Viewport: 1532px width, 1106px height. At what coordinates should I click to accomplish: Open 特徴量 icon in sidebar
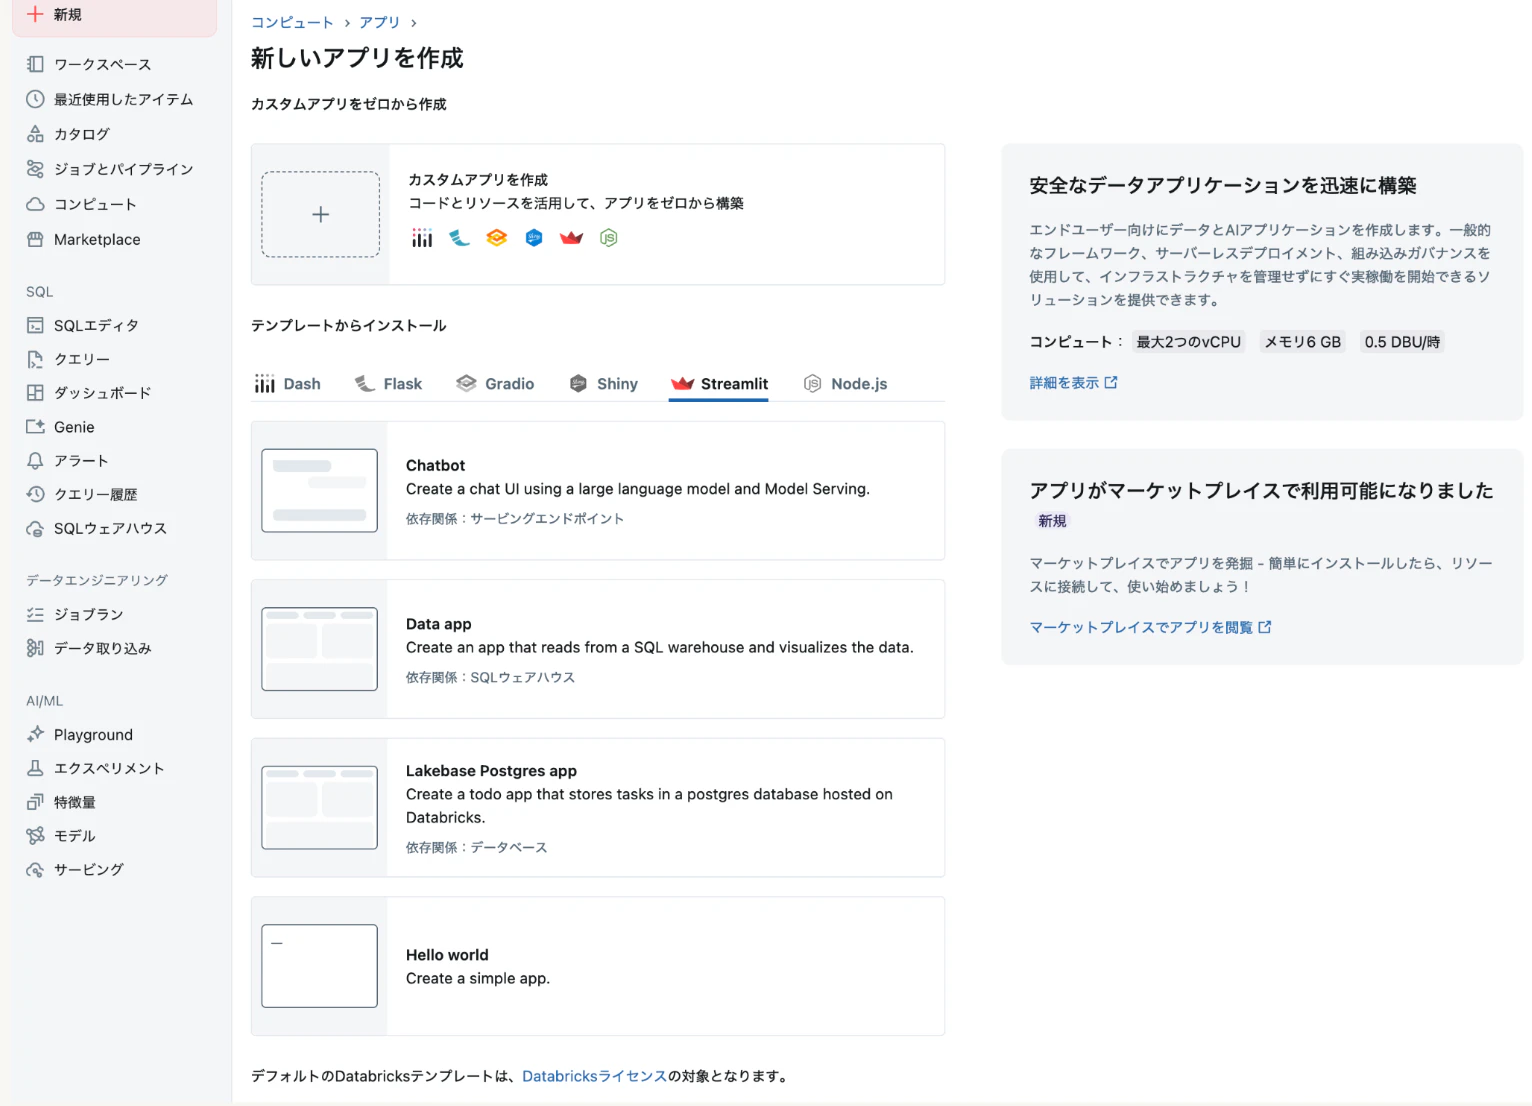(x=35, y=802)
